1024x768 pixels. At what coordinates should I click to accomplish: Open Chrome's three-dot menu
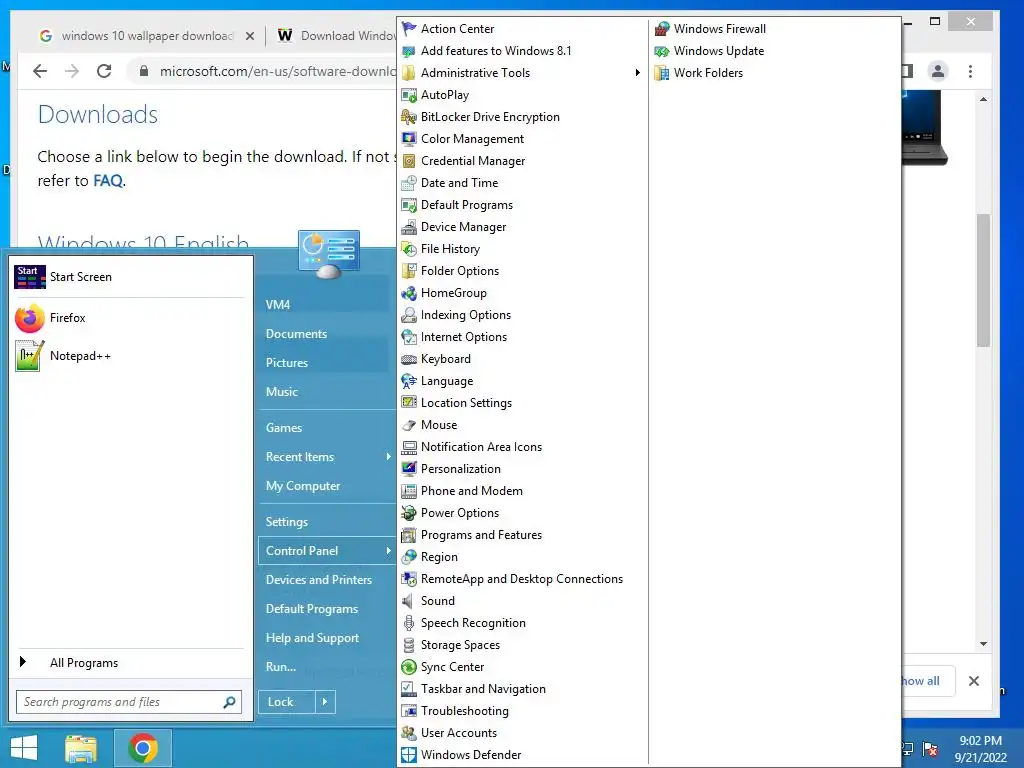coord(970,71)
